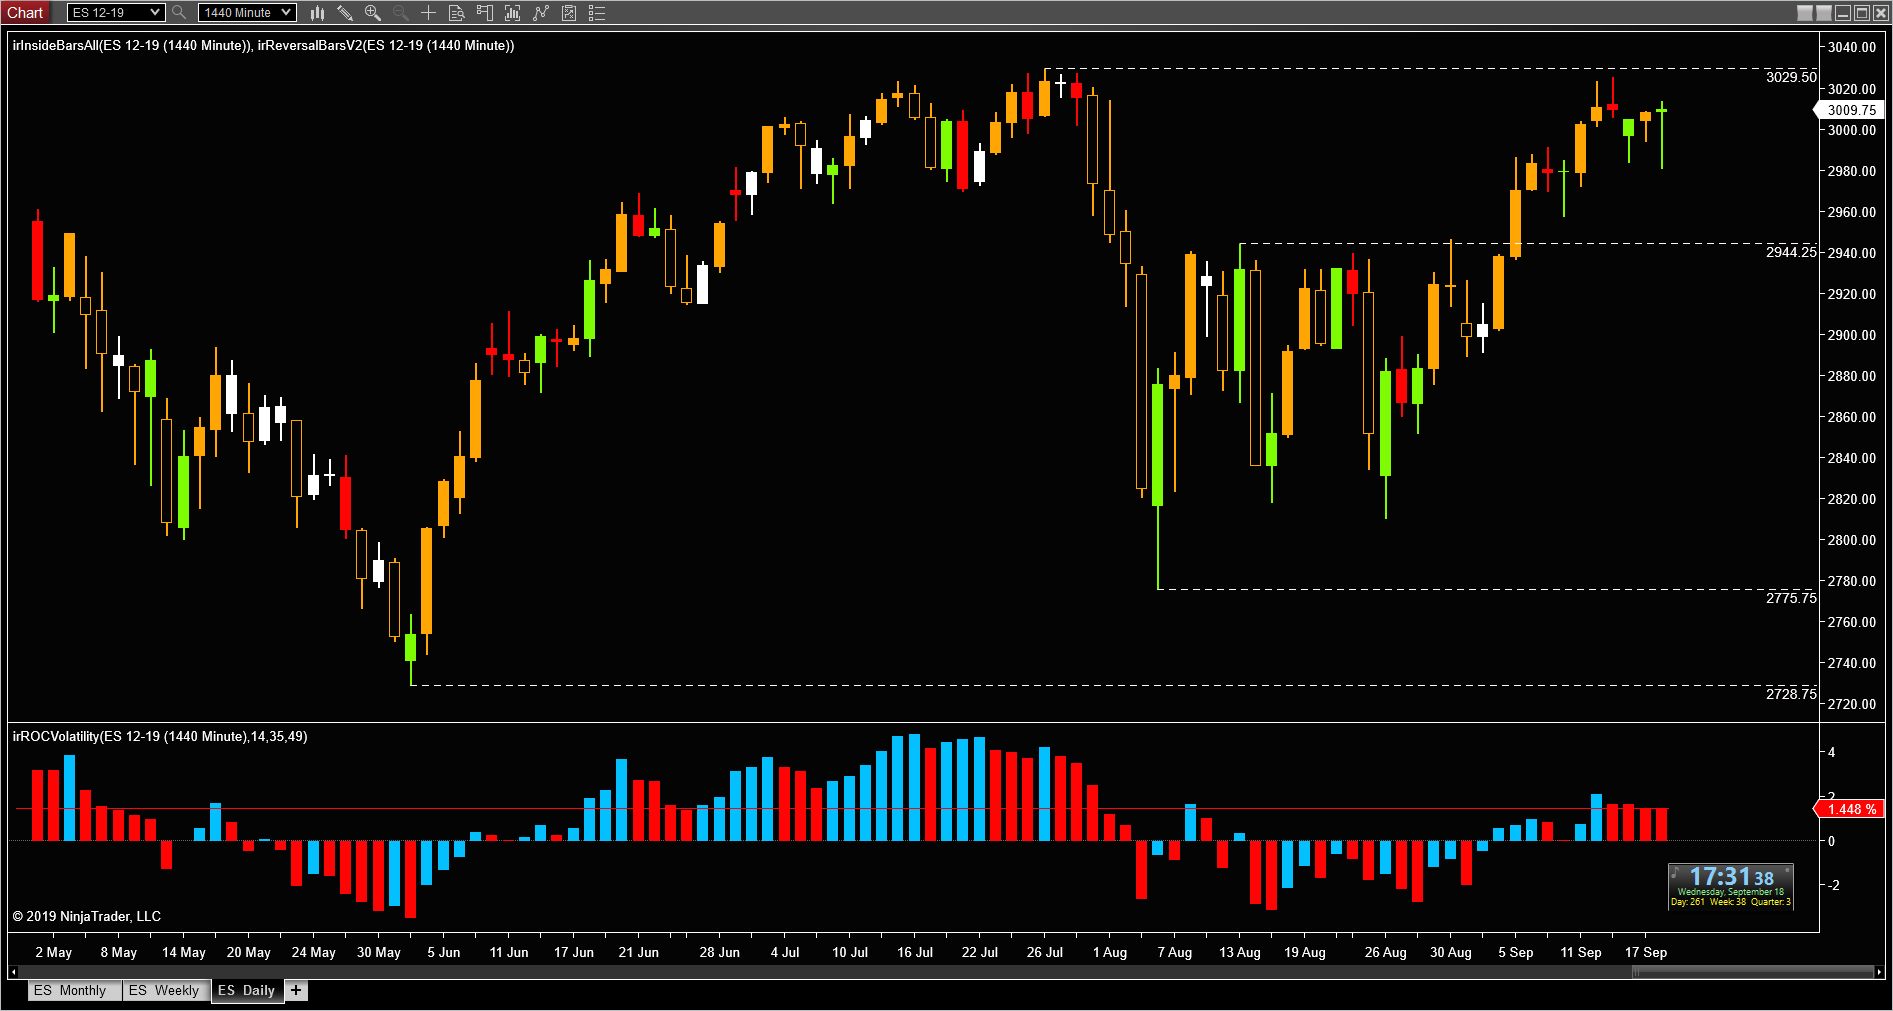Toggle the chart trader icon
The image size is (1893, 1011).
(485, 13)
